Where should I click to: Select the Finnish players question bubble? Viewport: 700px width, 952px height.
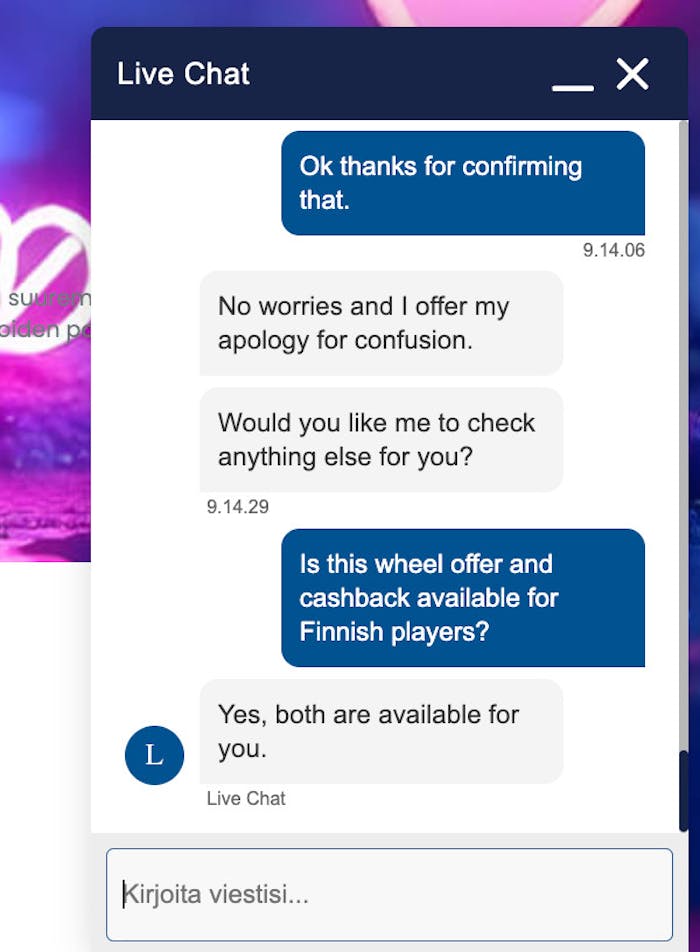(462, 597)
